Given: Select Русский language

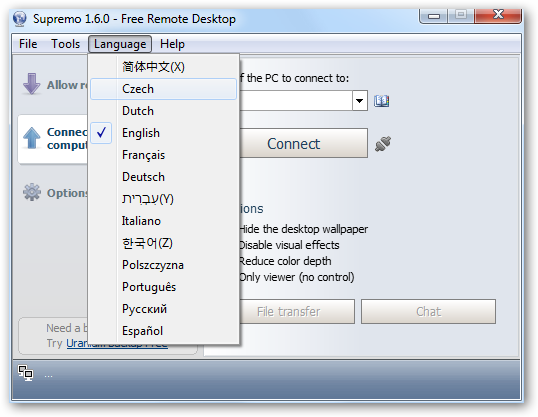Looking at the screenshot, I should click(x=163, y=309).
